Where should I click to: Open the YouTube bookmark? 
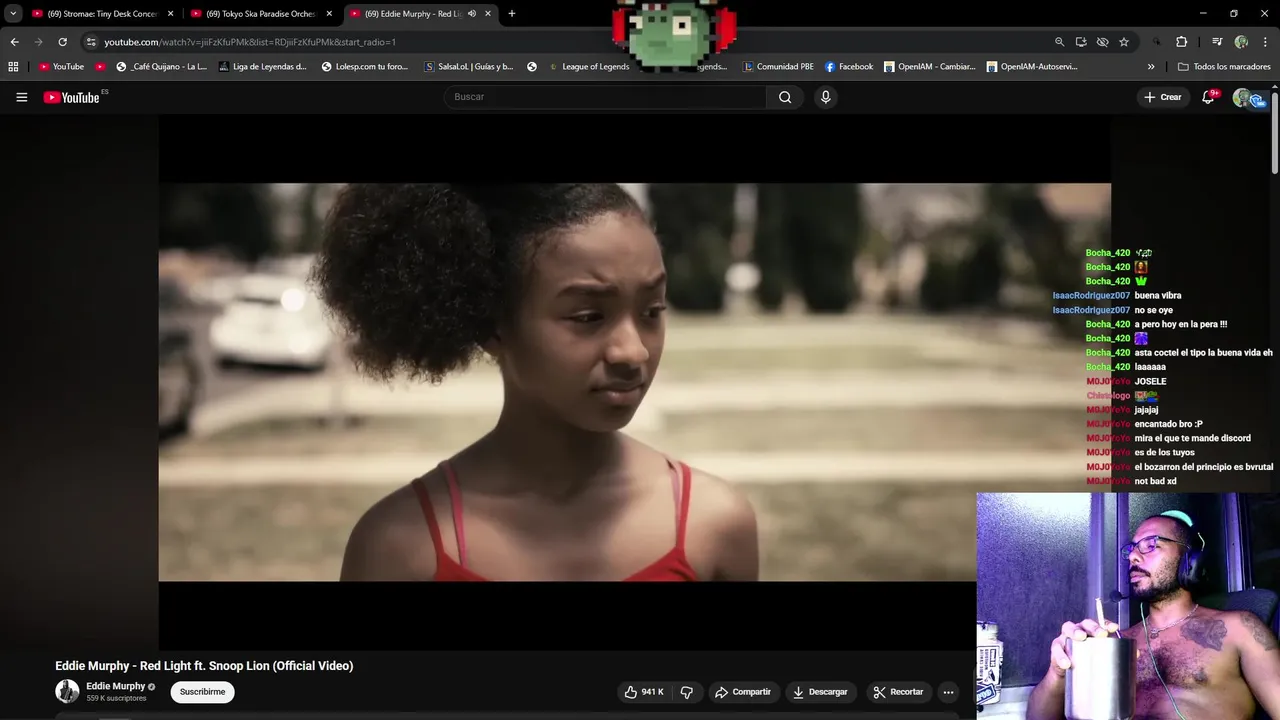point(62,67)
